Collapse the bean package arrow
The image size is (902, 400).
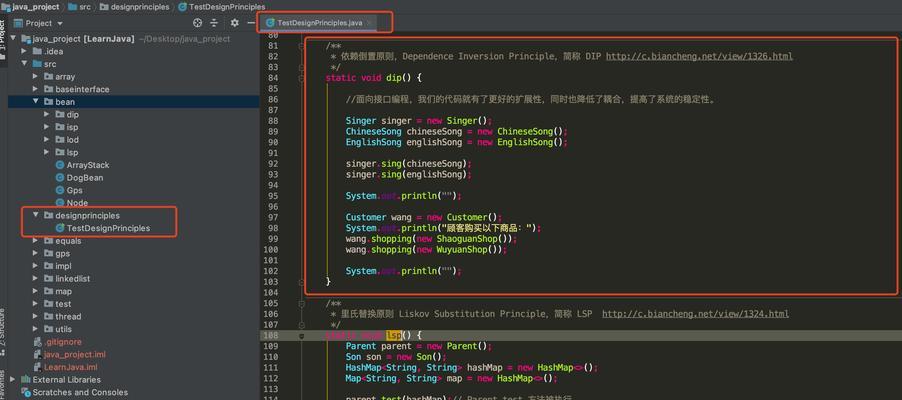point(36,102)
